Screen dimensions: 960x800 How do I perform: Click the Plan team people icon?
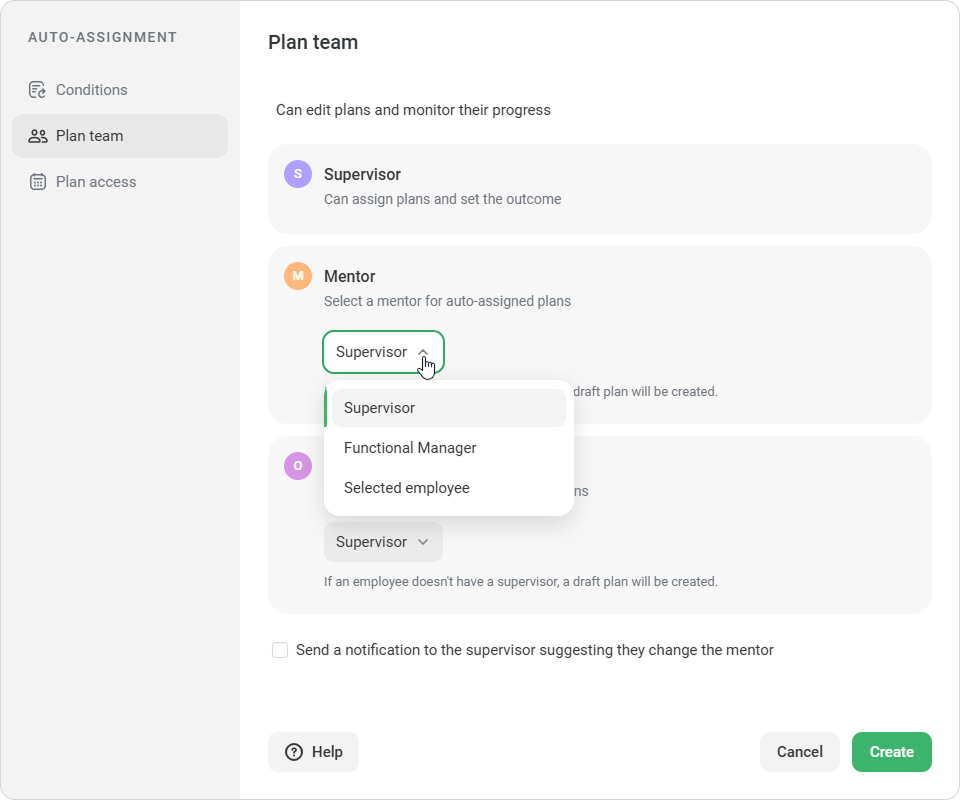click(38, 136)
